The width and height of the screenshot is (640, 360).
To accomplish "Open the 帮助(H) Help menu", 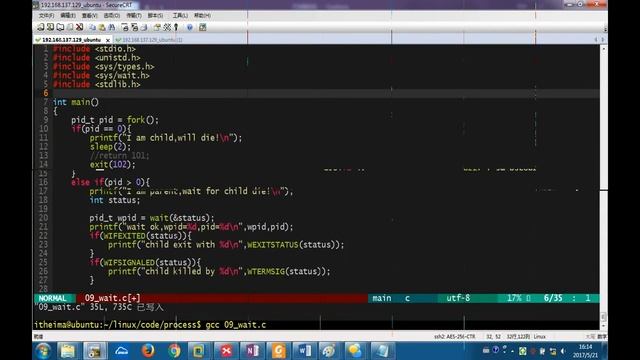I will 202,16.
